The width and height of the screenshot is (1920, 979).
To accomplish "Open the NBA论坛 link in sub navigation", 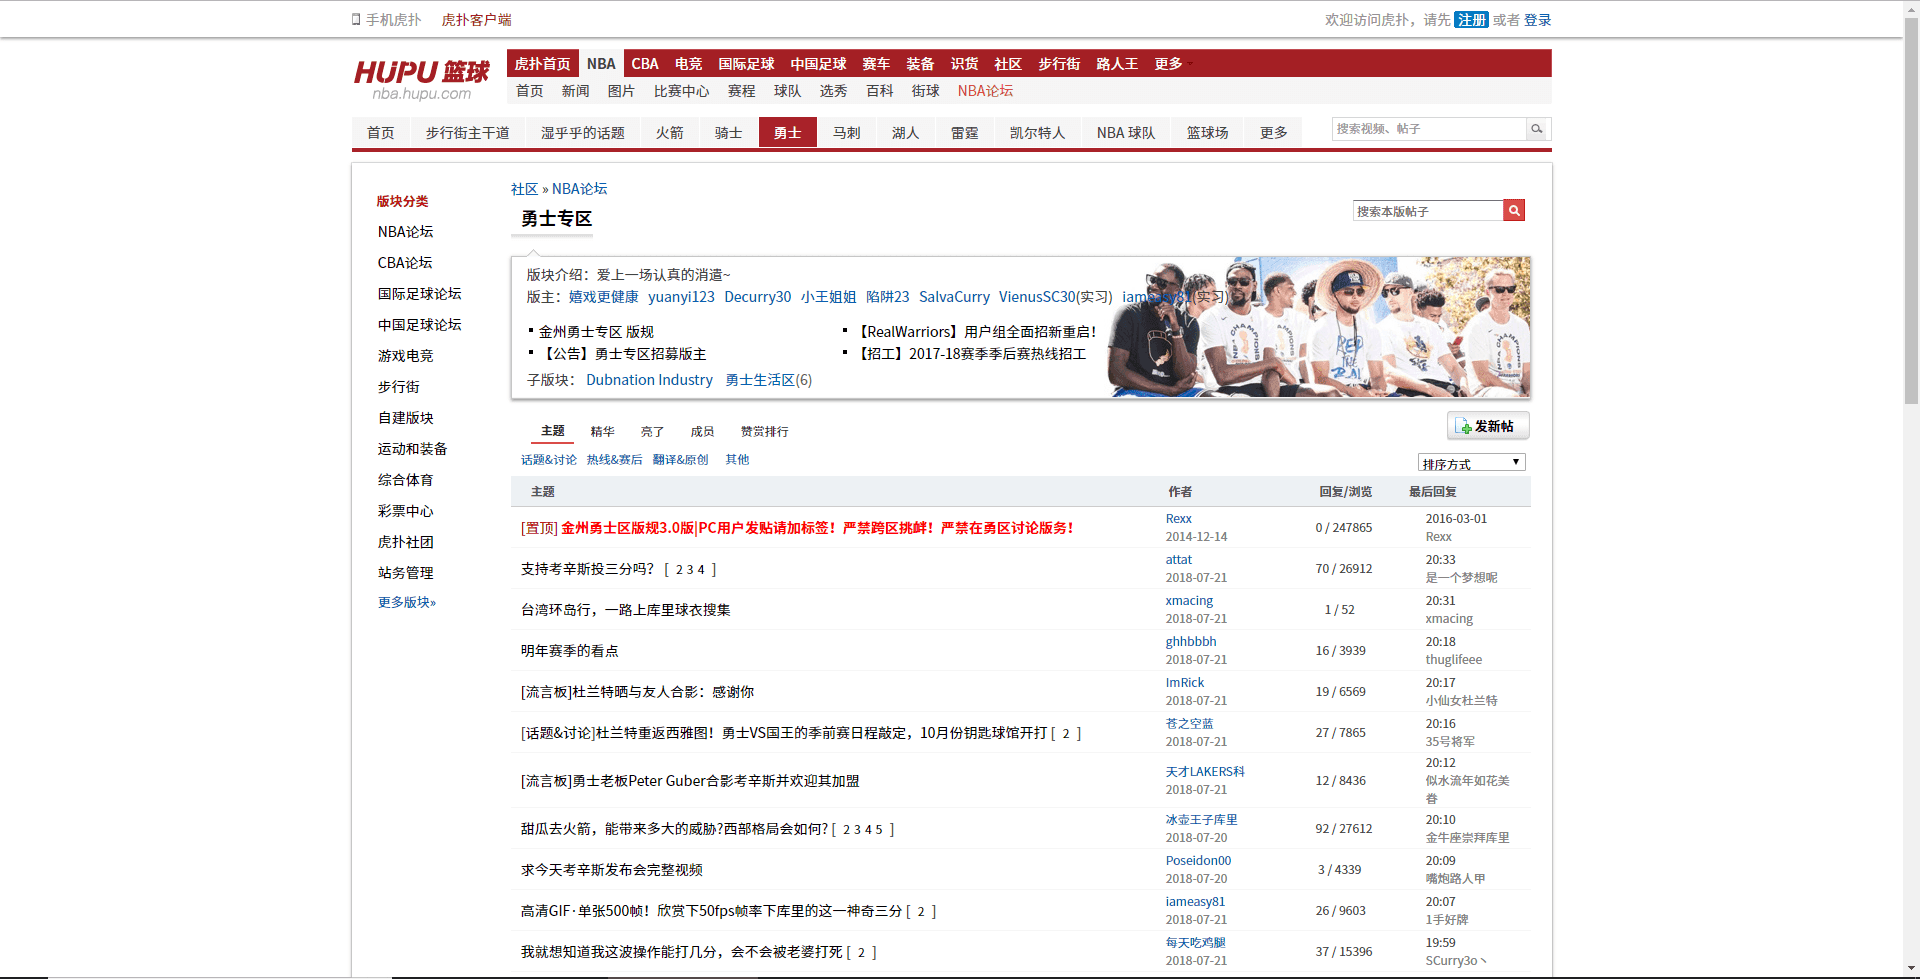I will click(x=985, y=91).
